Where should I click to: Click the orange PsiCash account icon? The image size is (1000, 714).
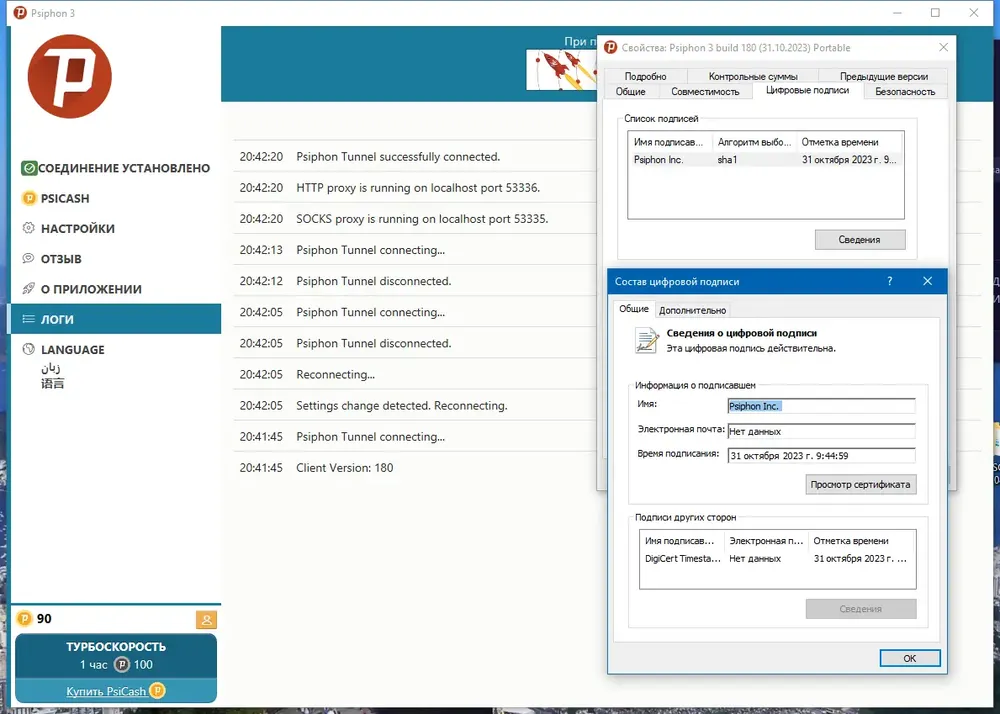pos(206,620)
